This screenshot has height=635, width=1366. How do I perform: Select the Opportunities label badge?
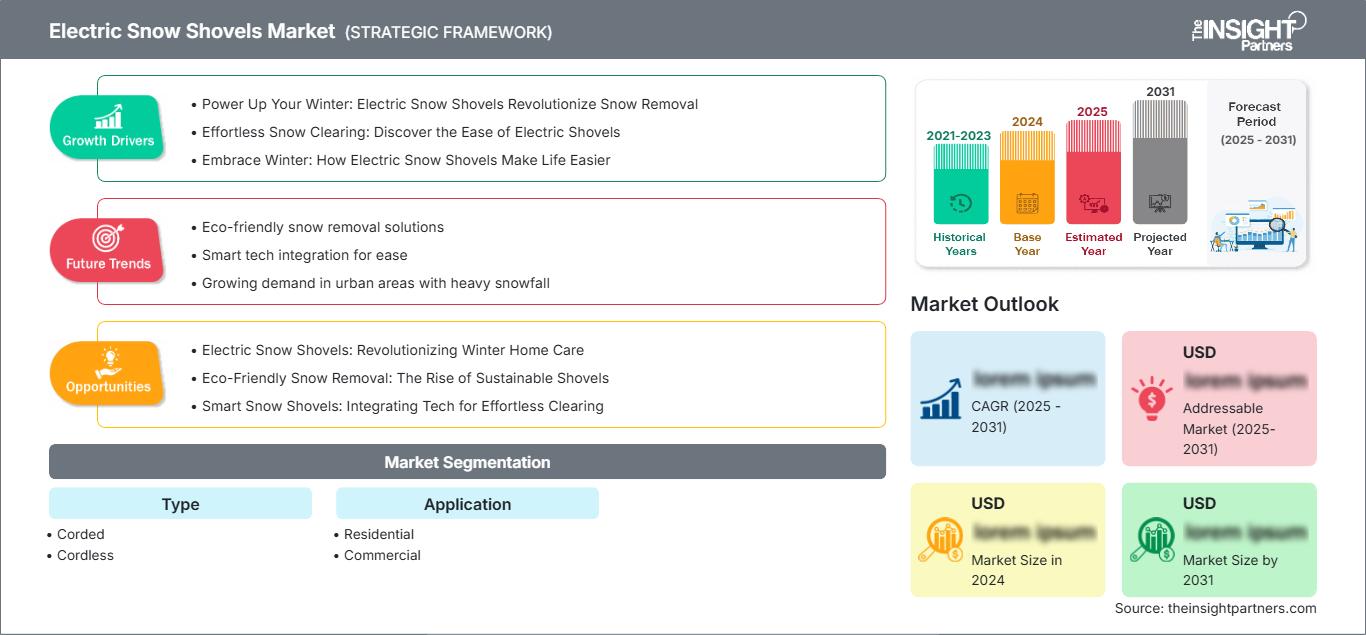[108, 372]
